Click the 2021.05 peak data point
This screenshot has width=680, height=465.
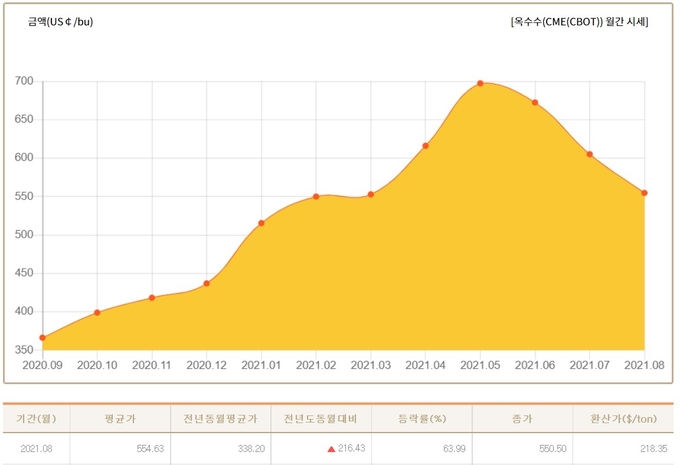(x=480, y=83)
